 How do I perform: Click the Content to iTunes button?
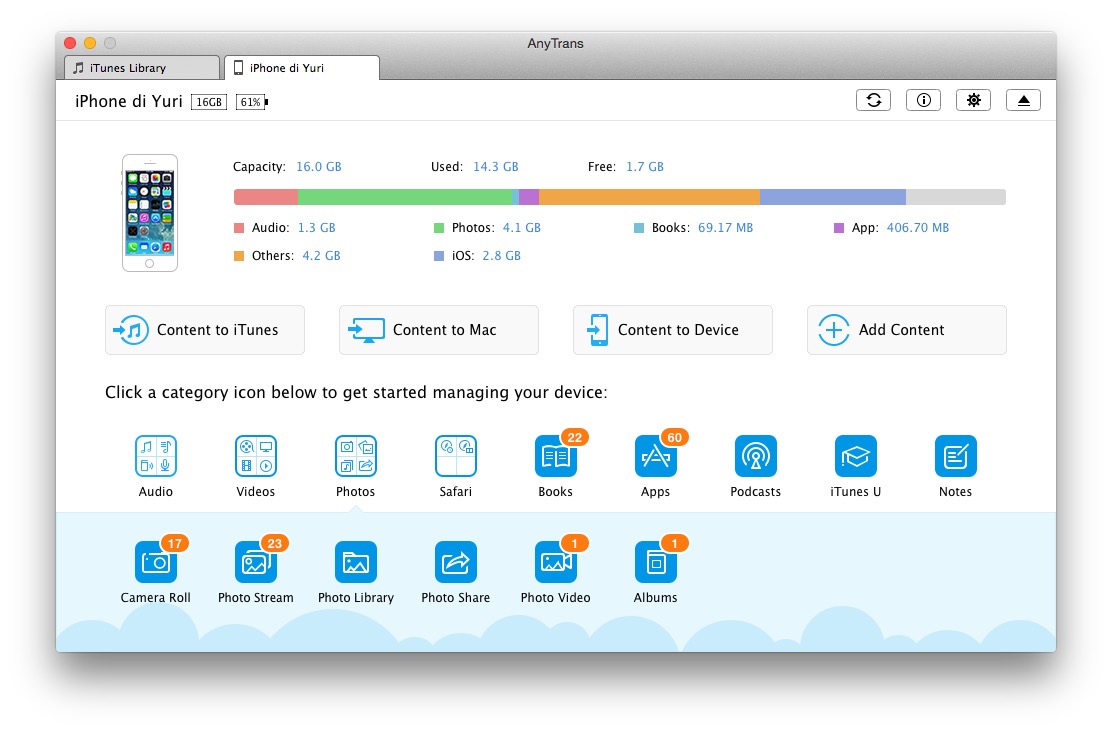coord(205,330)
